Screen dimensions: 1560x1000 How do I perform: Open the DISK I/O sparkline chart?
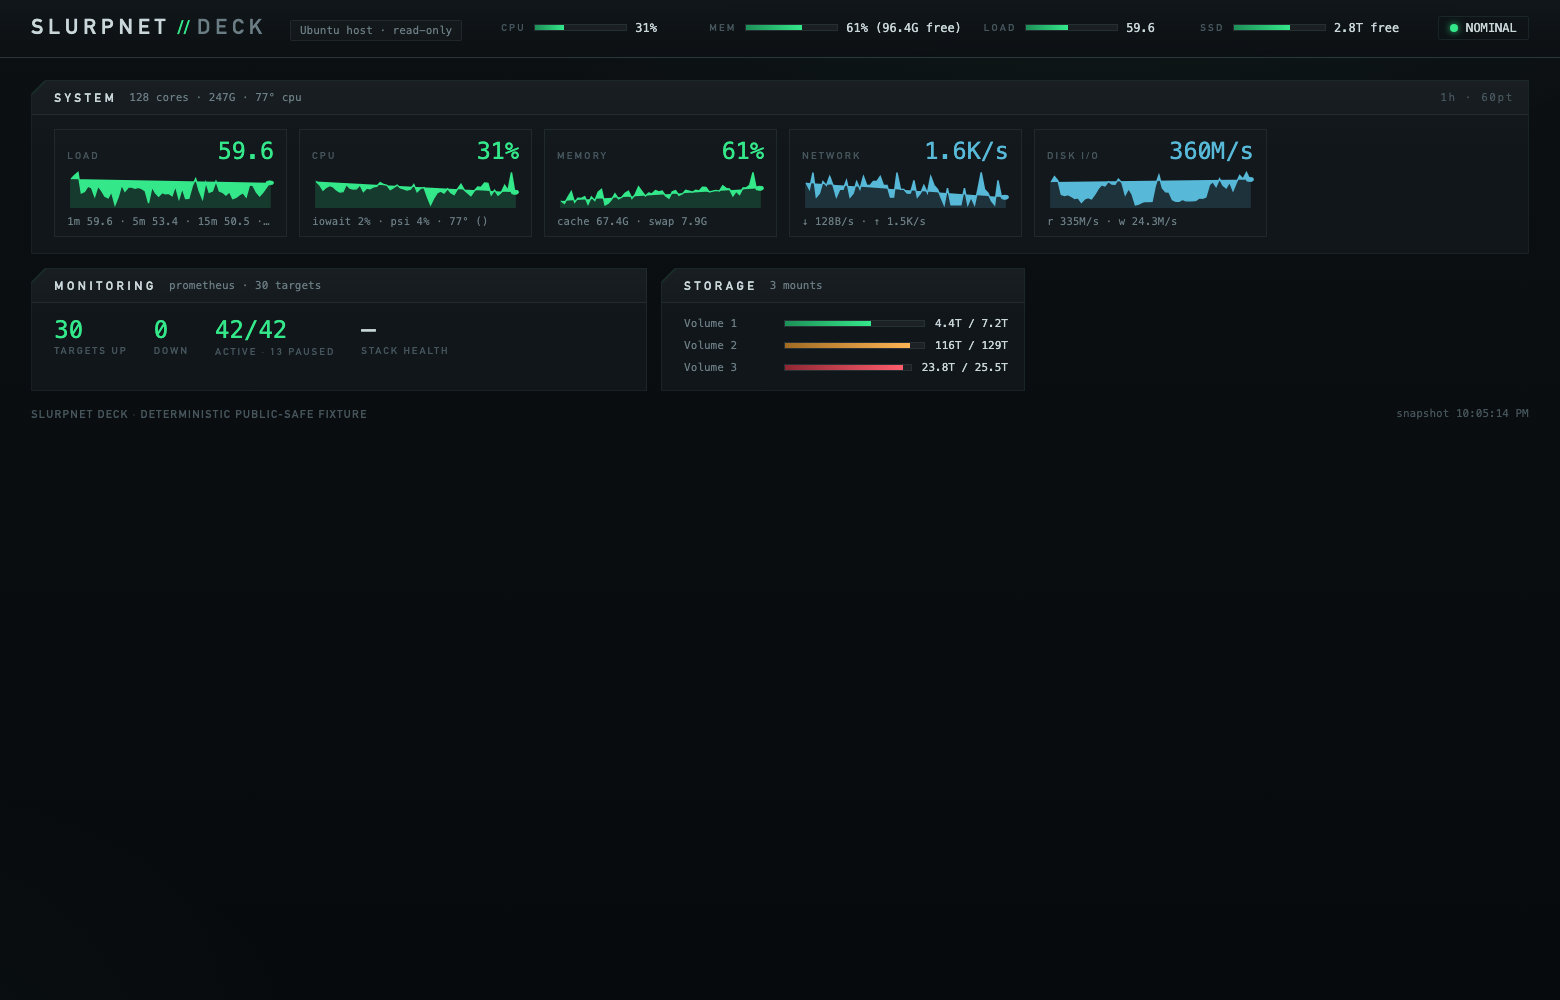click(x=1151, y=189)
